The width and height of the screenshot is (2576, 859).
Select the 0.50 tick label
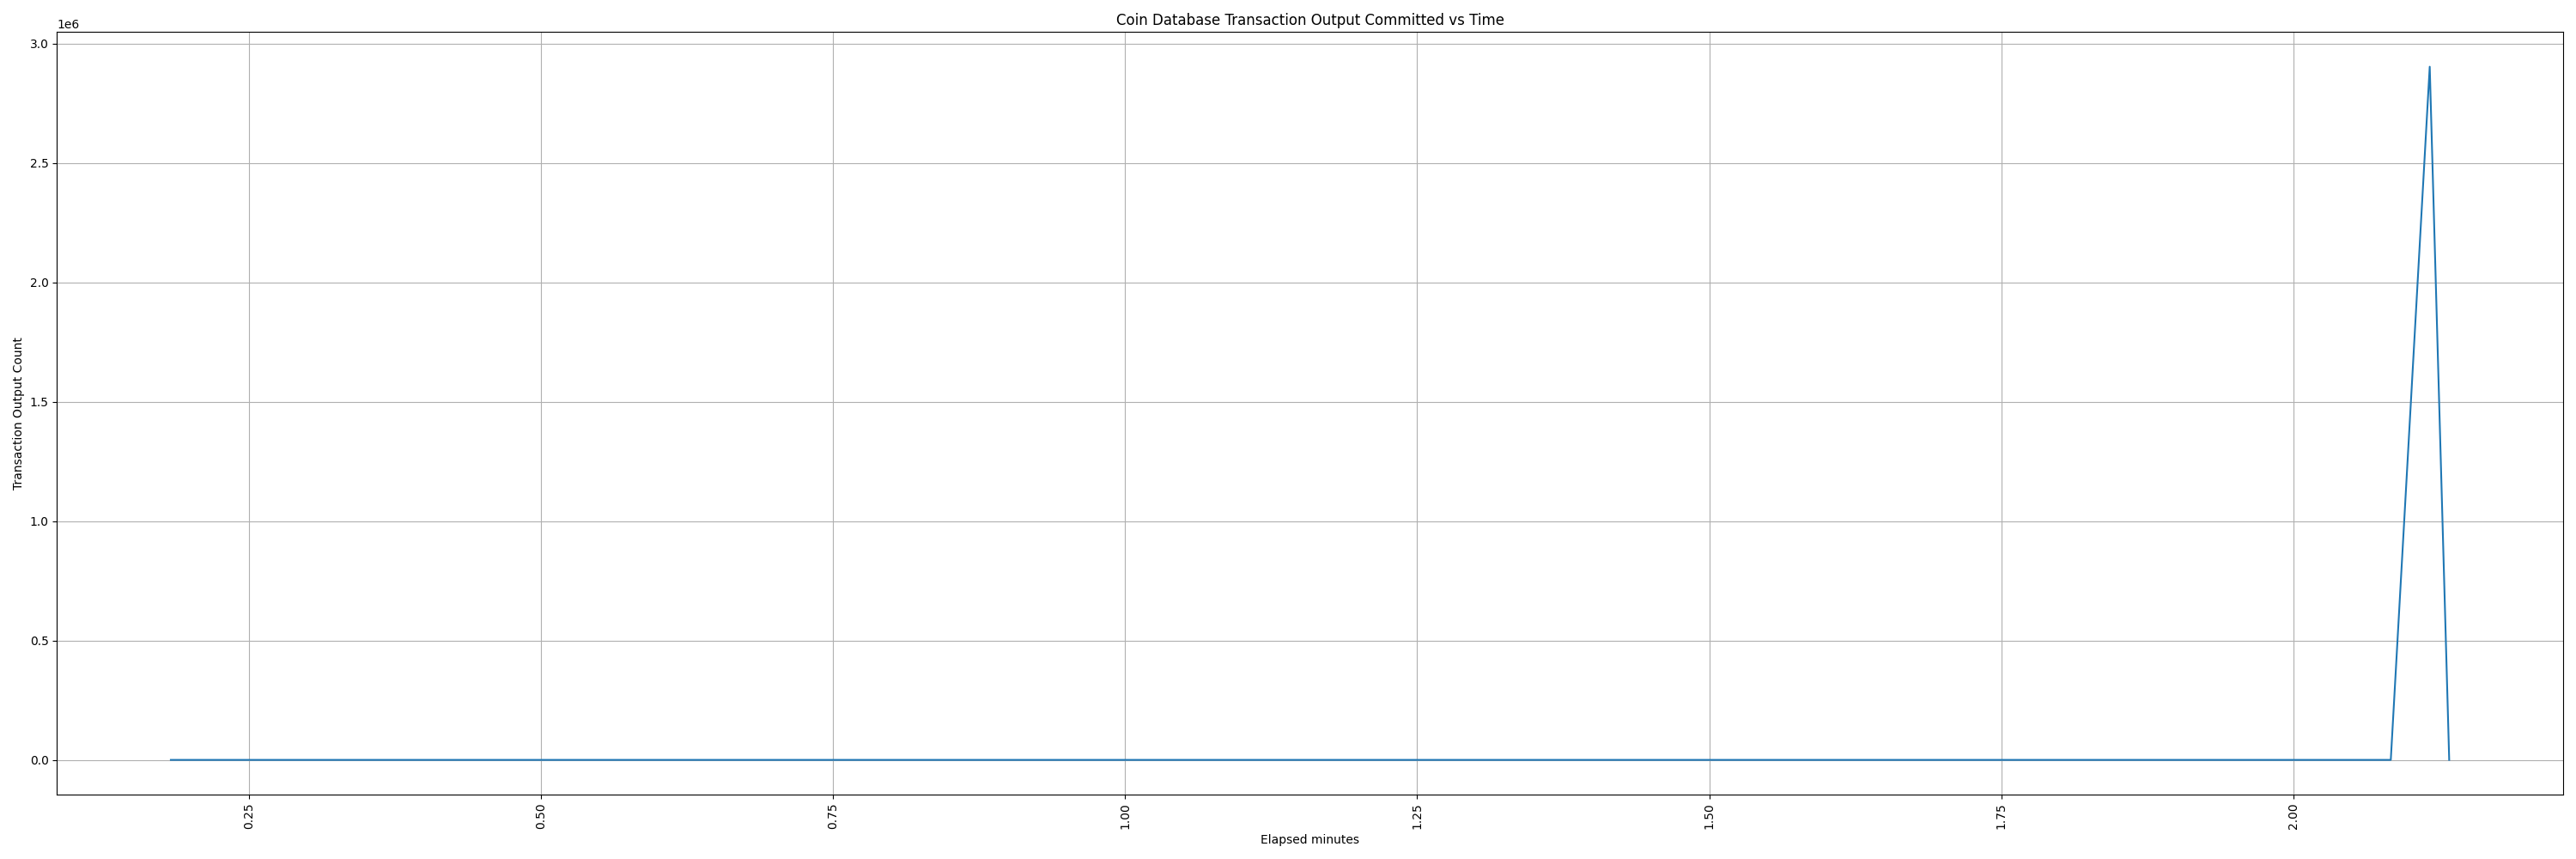tap(539, 815)
